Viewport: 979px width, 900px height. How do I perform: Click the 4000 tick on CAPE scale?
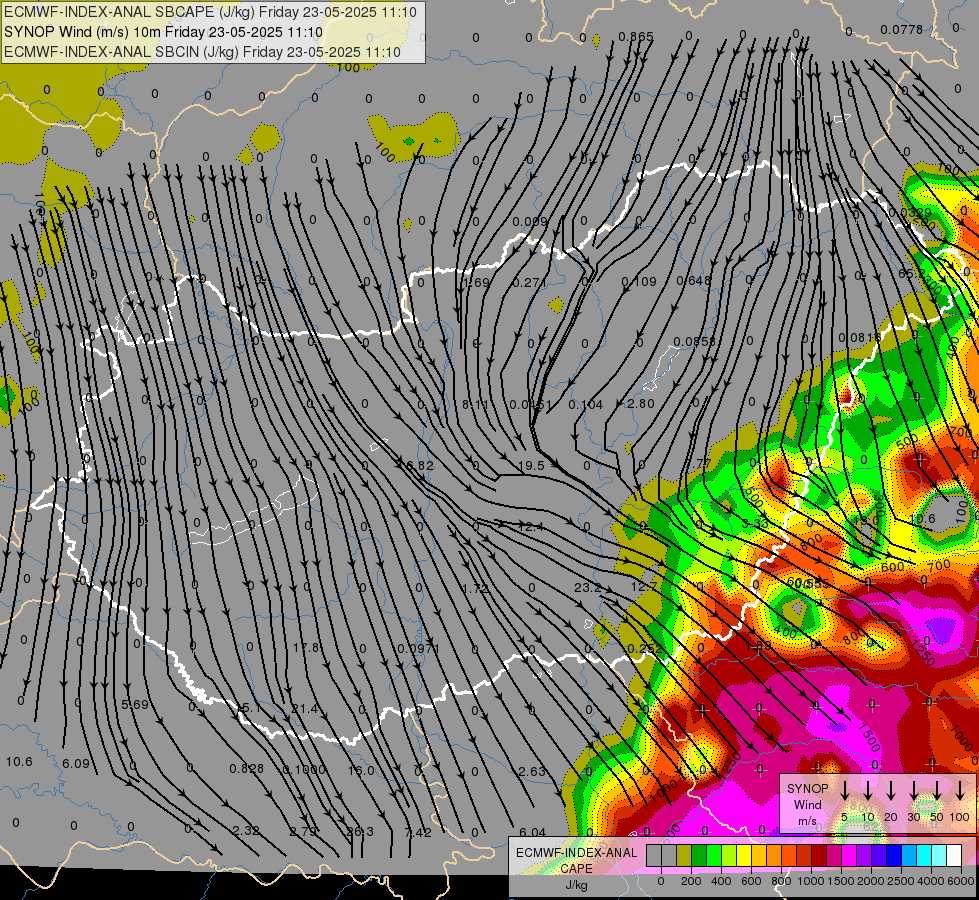[931, 881]
